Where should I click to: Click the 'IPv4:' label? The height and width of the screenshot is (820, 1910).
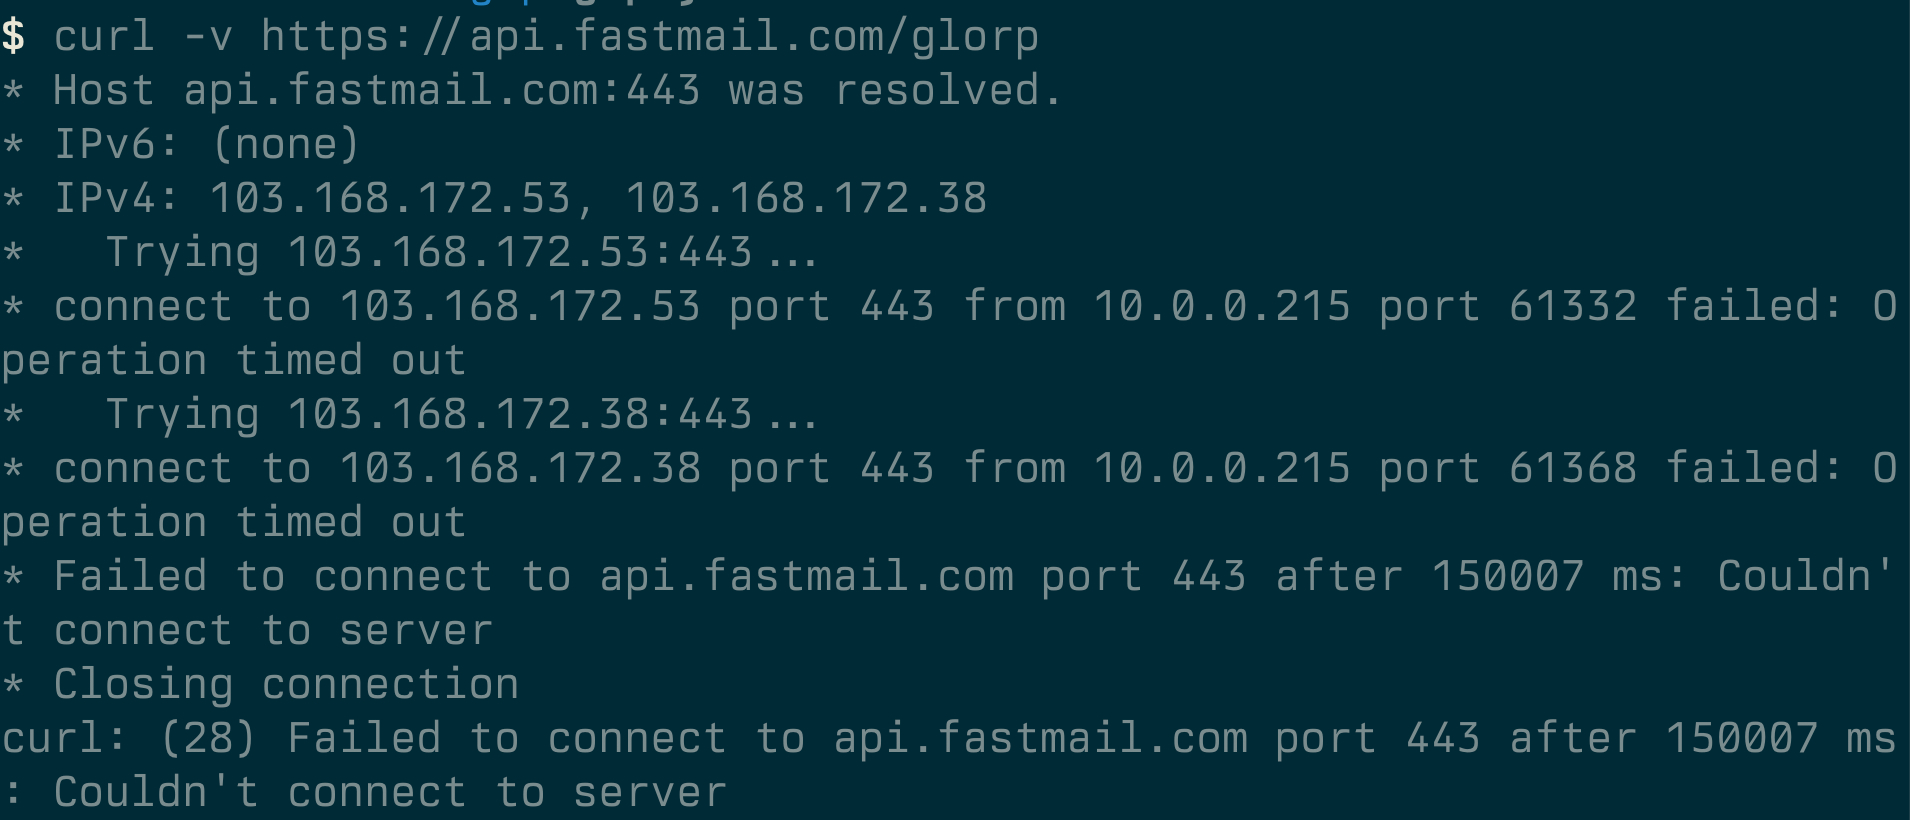(x=117, y=199)
